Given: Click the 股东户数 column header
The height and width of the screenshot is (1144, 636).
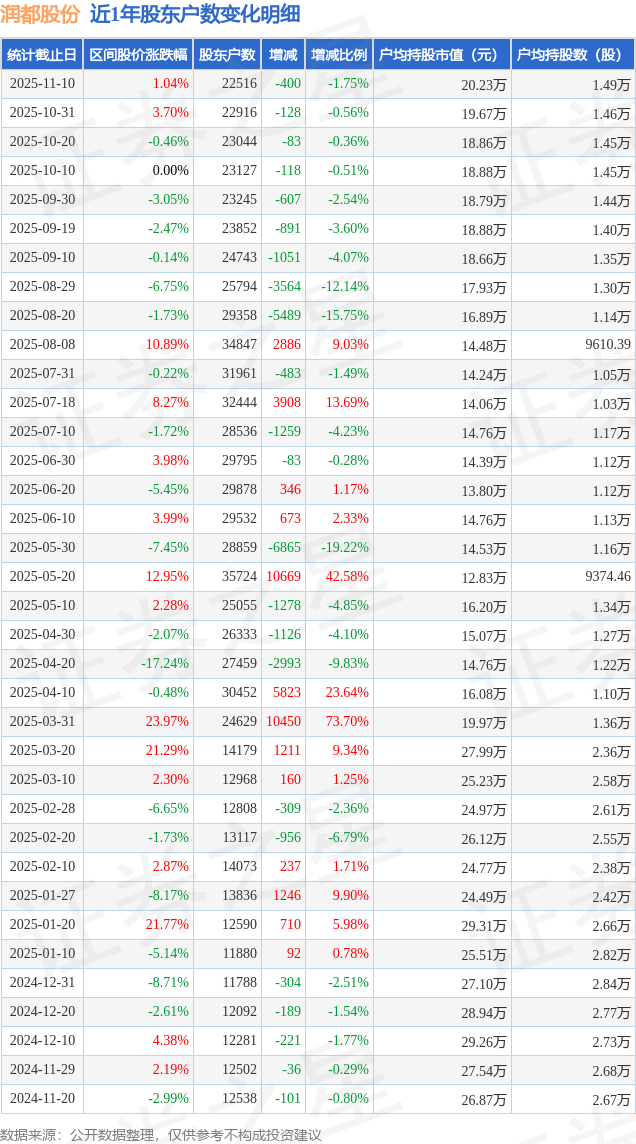Looking at the screenshot, I should tap(227, 55).
